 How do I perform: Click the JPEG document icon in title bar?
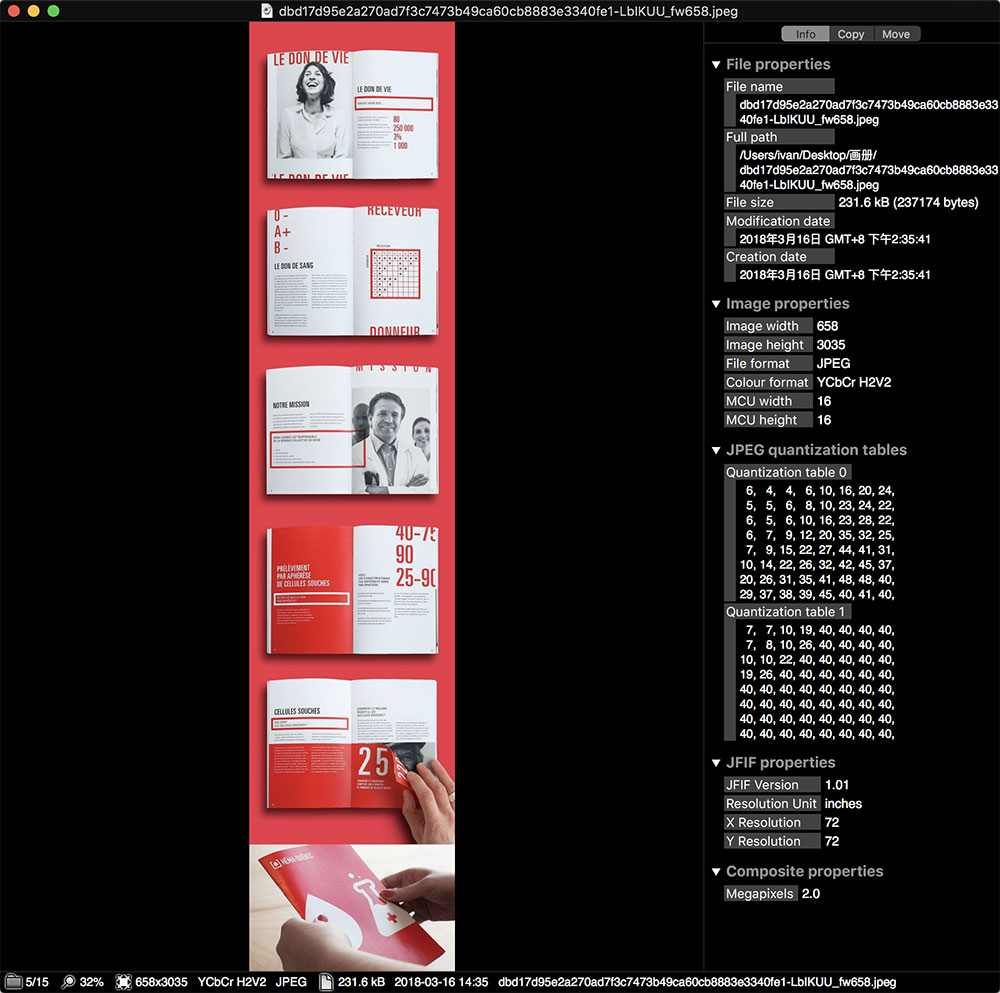(x=267, y=10)
